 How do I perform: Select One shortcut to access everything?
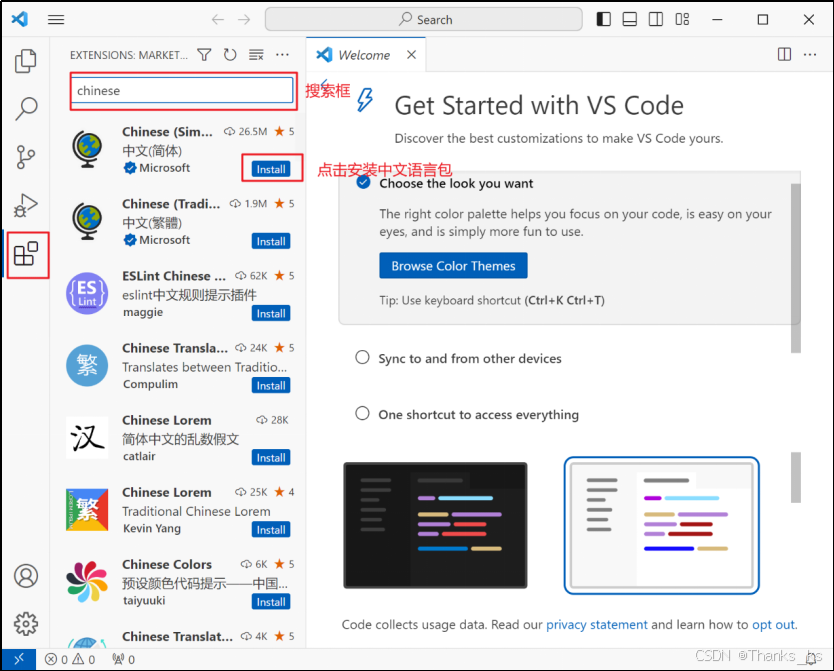478,415
